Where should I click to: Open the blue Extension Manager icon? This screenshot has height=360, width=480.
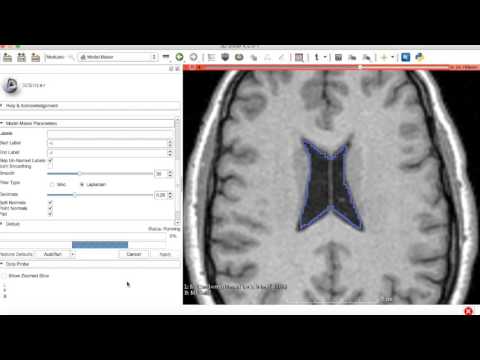click(405, 57)
